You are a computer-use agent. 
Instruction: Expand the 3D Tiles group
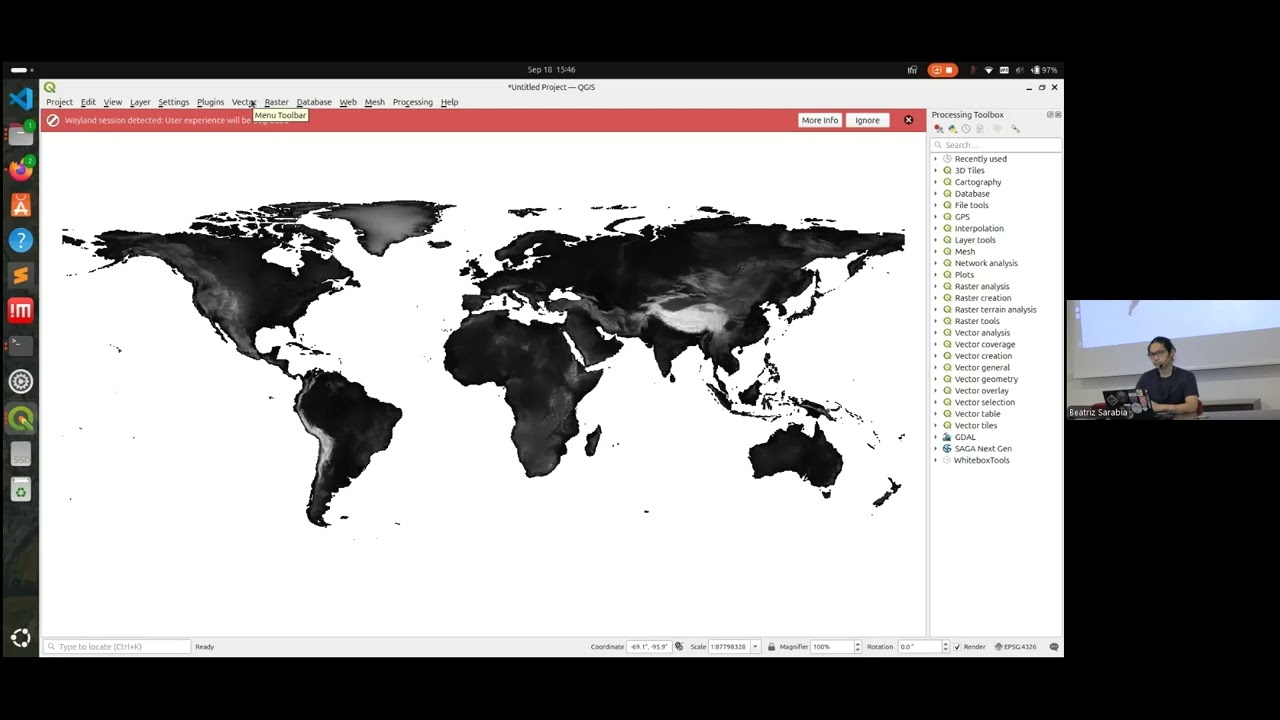(936, 171)
